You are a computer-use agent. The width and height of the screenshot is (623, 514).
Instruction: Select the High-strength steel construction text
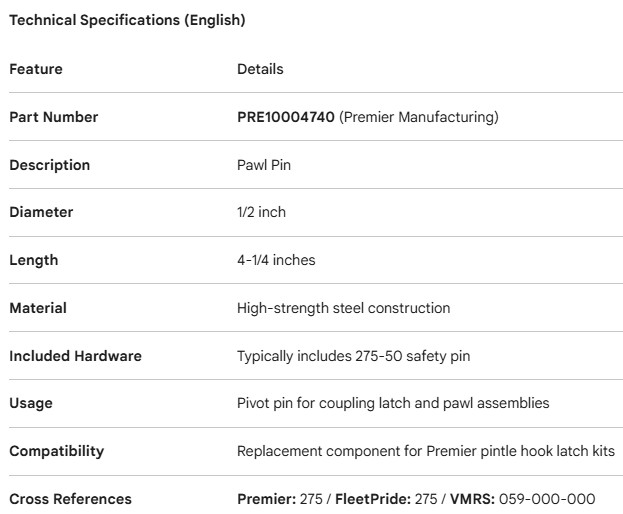tap(343, 308)
